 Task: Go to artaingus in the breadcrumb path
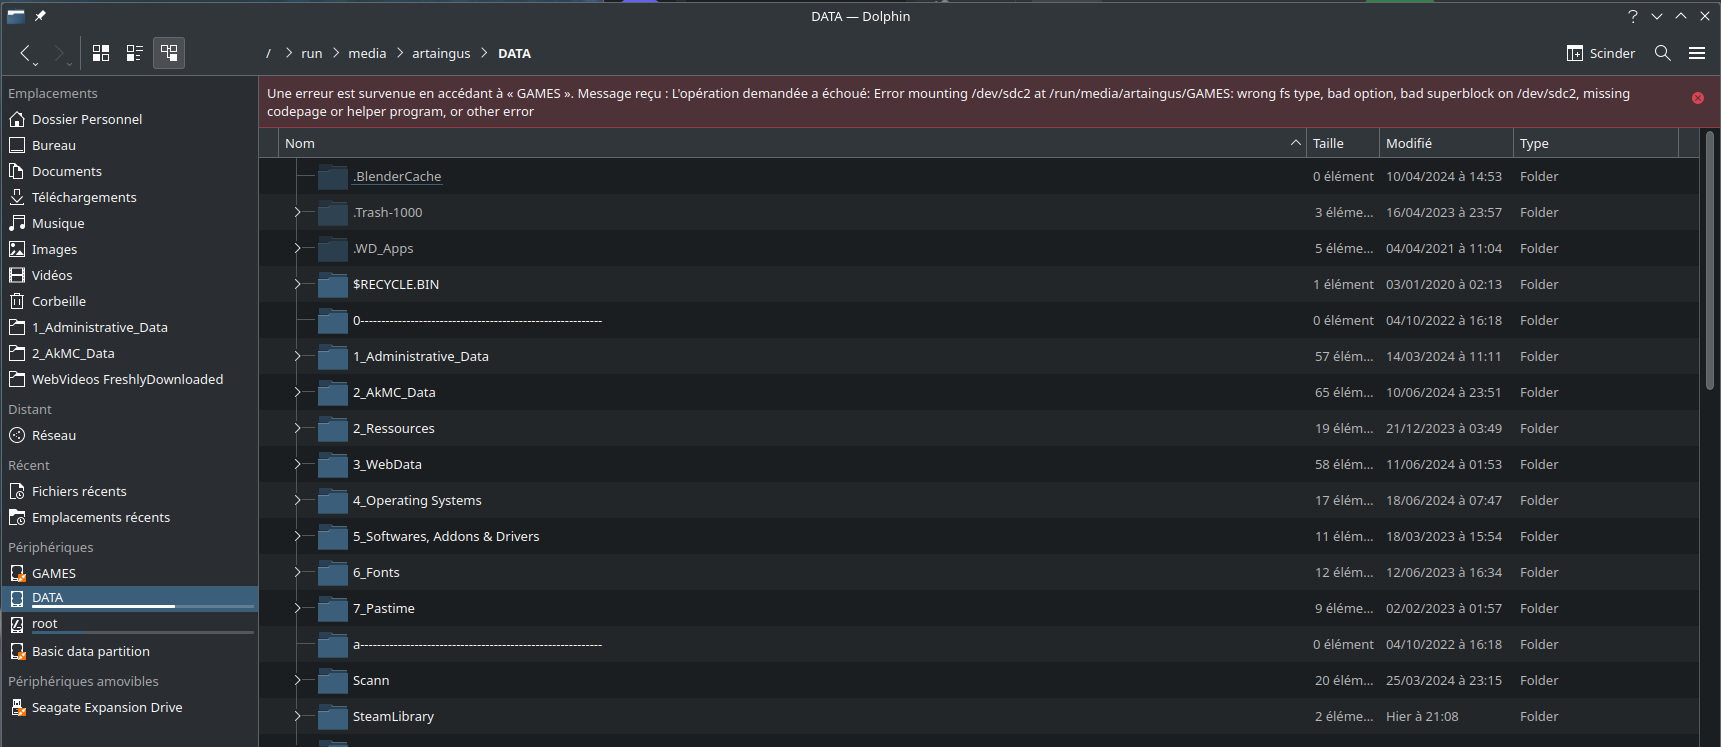tap(441, 53)
